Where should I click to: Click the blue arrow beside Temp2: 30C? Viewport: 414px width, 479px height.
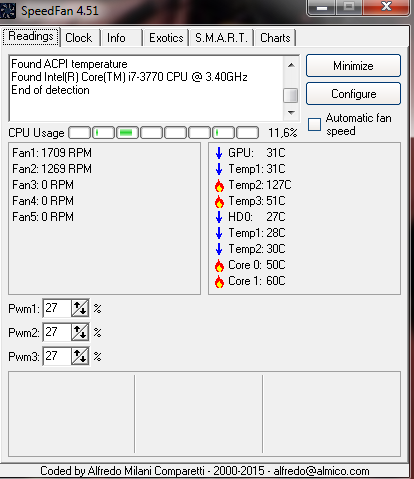(x=219, y=249)
